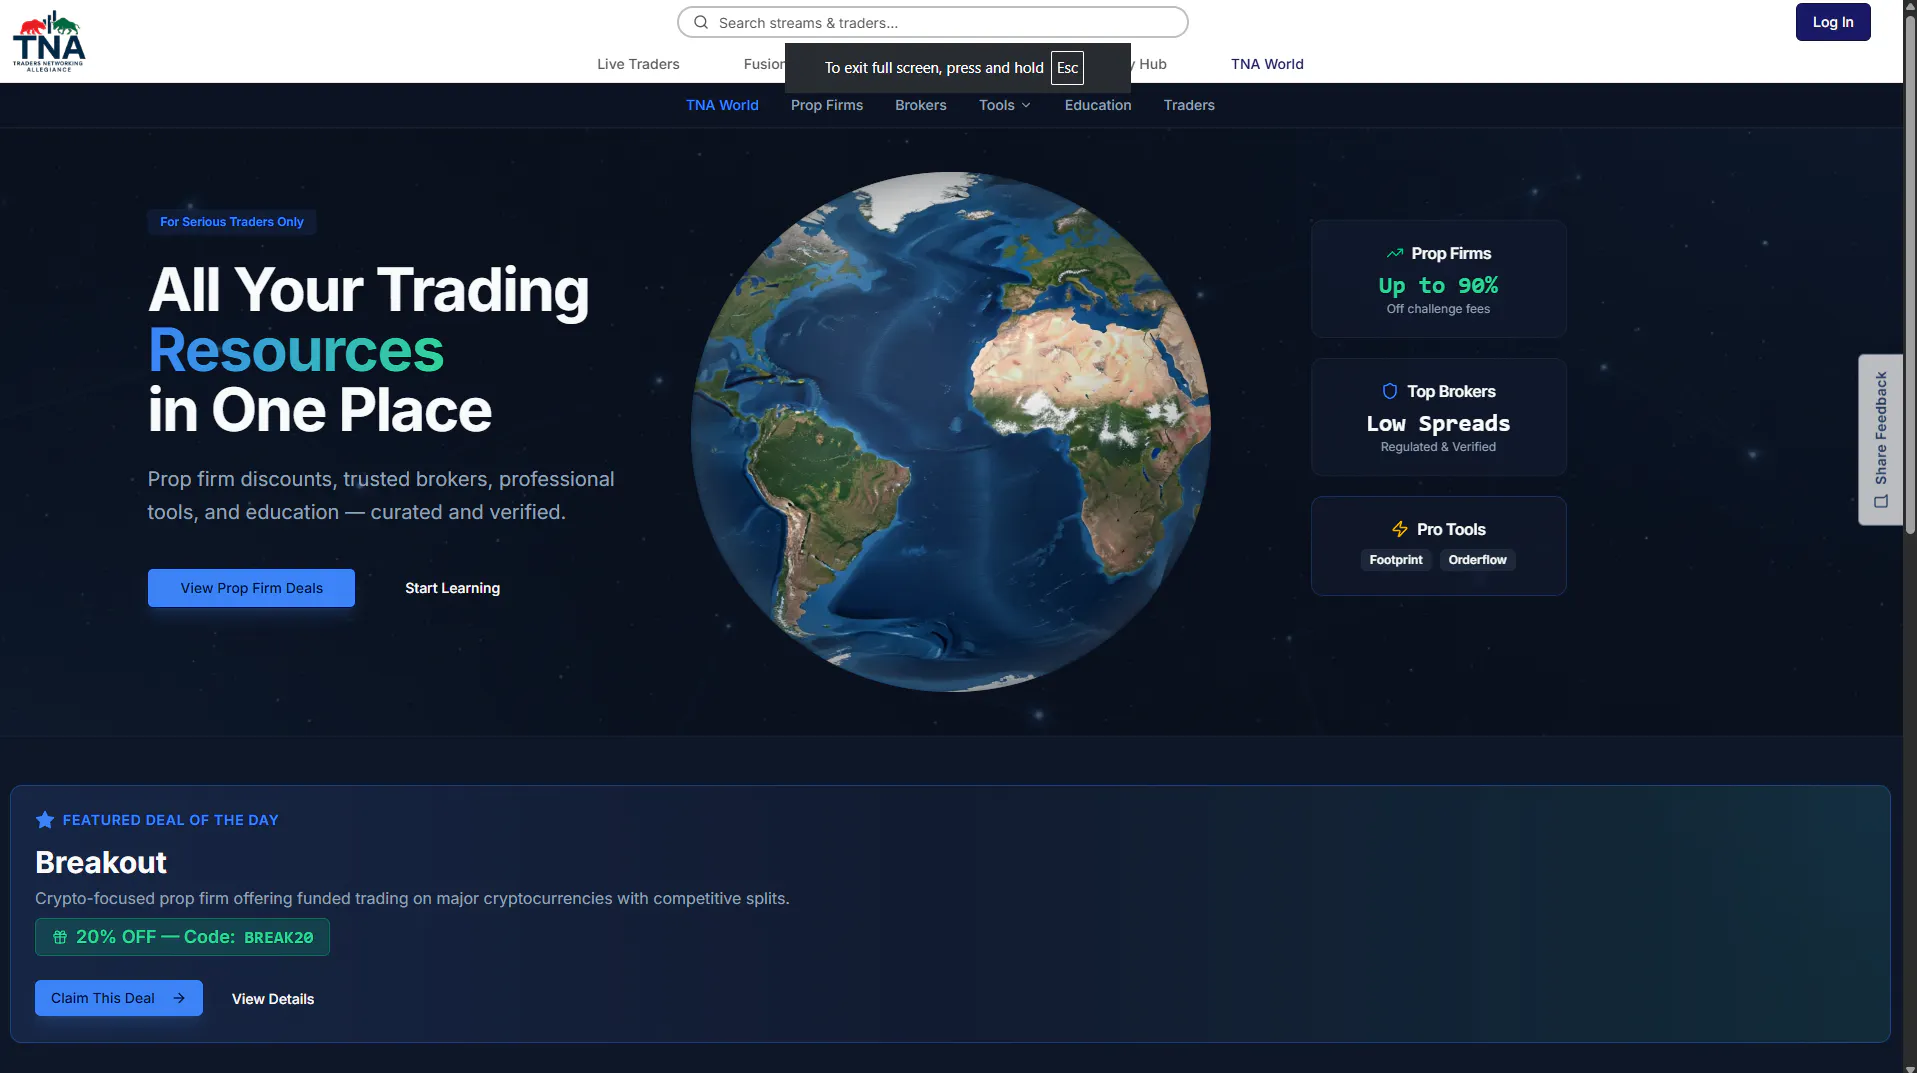The image size is (1917, 1073).
Task: Click the Pro Tools lightning bolt icon
Action: [x=1400, y=530]
